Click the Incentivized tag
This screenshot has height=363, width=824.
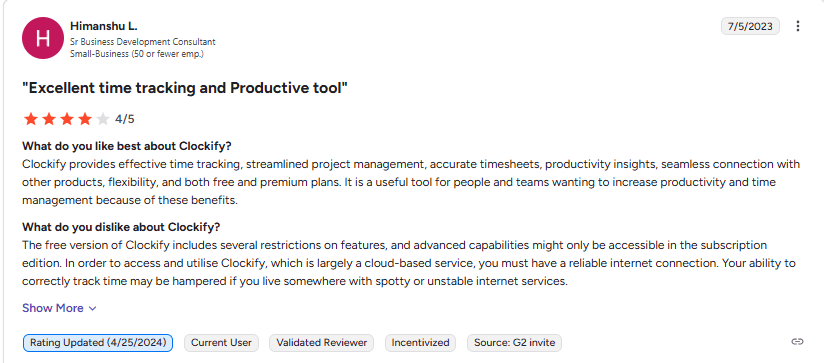[420, 343]
